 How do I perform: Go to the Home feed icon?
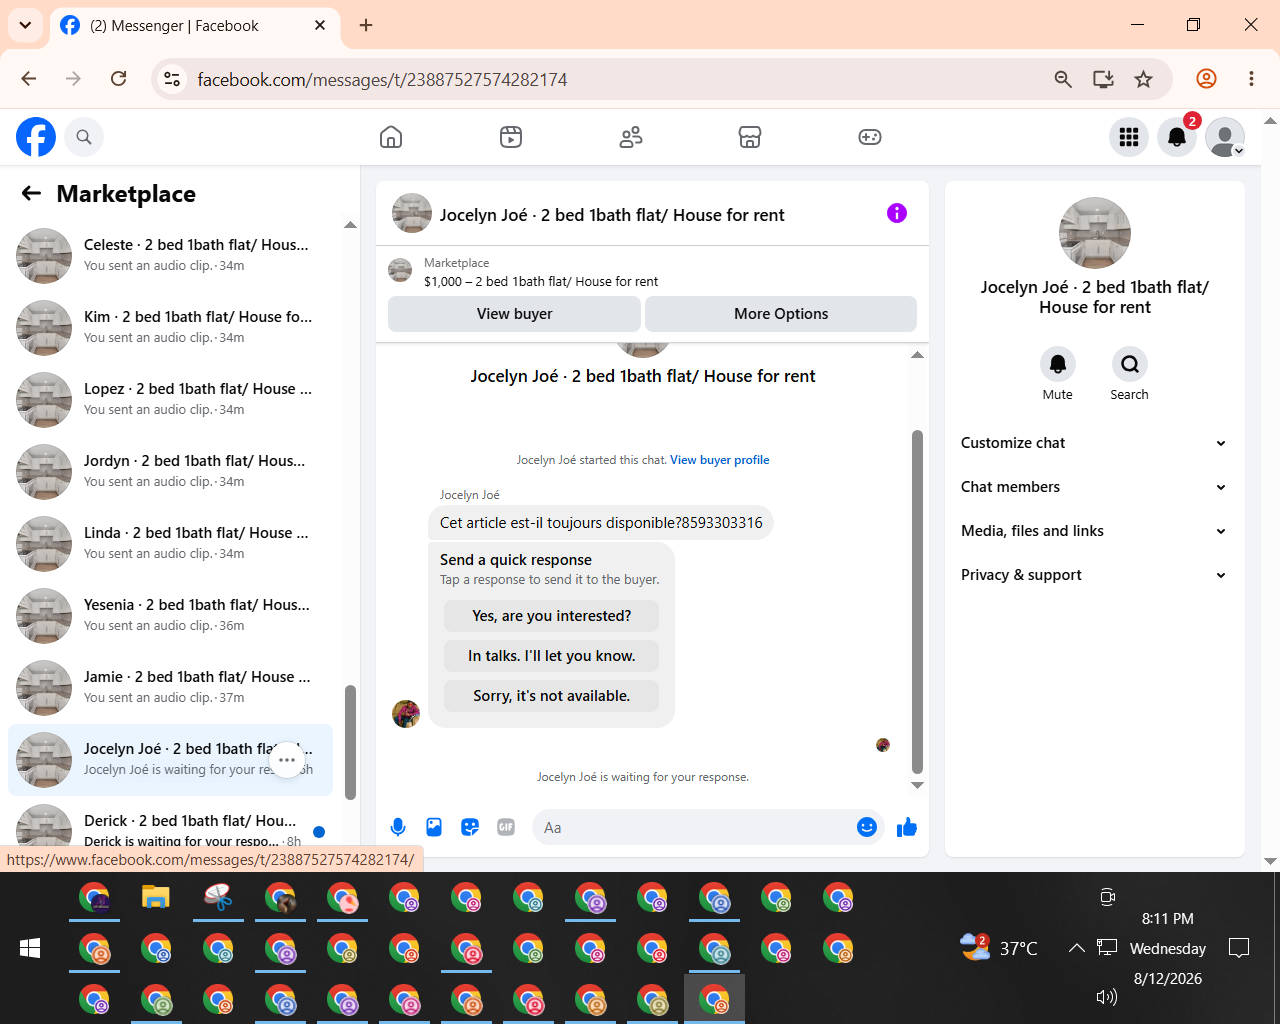coord(391,137)
